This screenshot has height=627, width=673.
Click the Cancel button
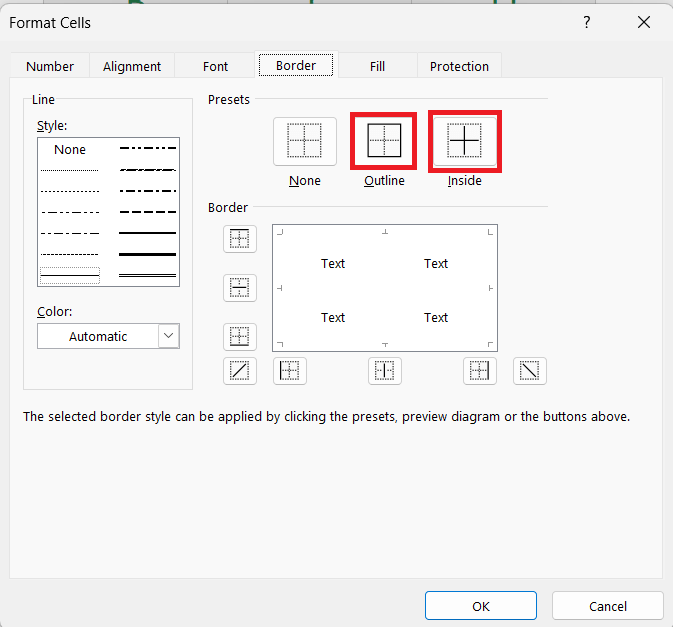(x=608, y=606)
